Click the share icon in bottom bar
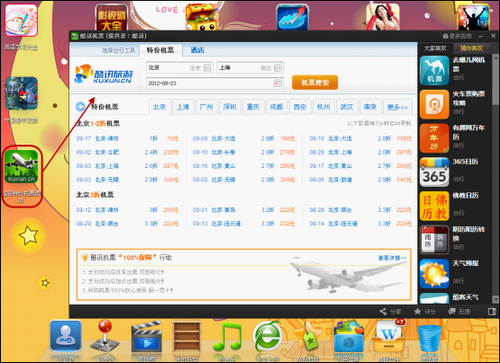 click(x=383, y=312)
